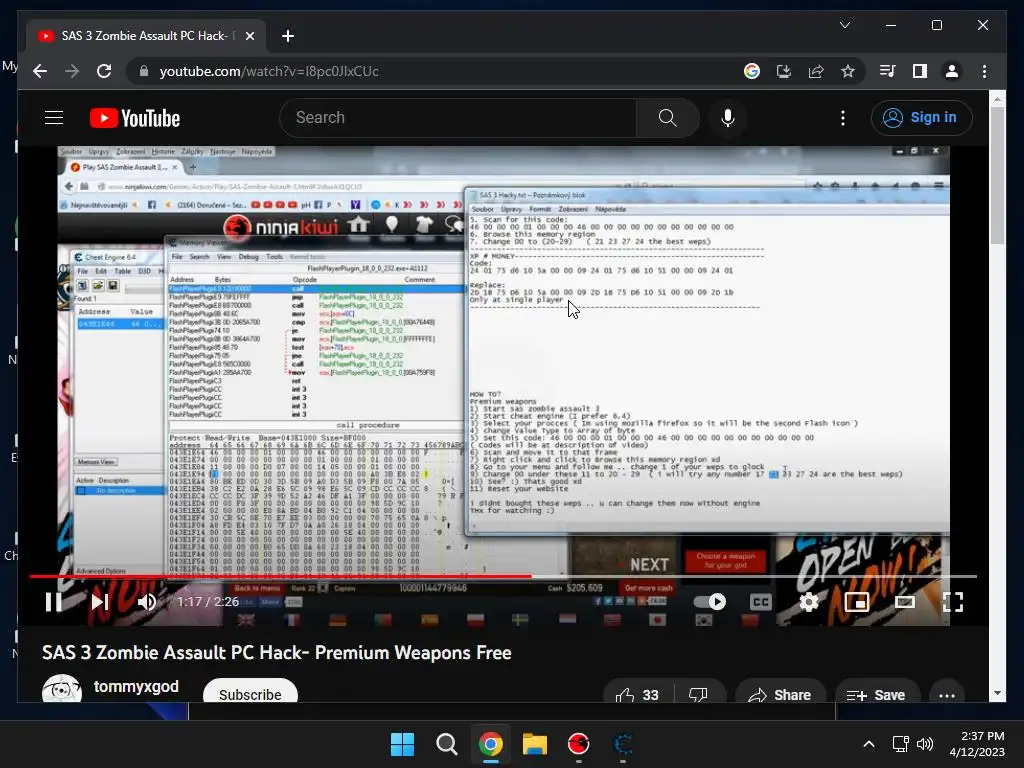This screenshot has height=768, width=1024.
Task: Go to YouTube home via logo
Action: [135, 118]
